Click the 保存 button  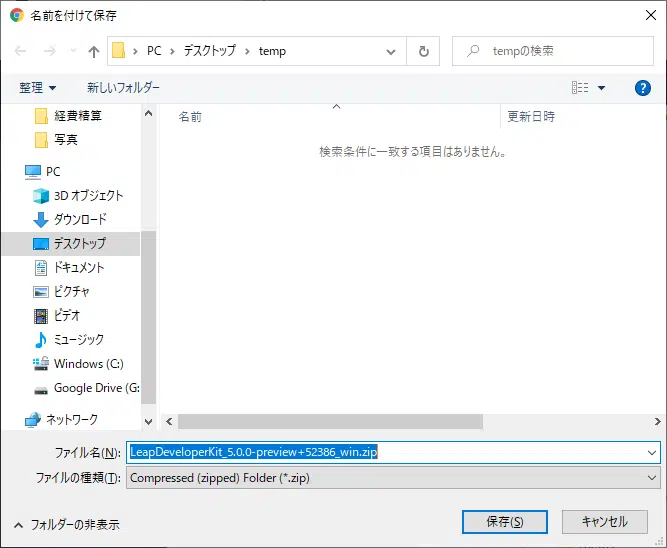coord(503,522)
